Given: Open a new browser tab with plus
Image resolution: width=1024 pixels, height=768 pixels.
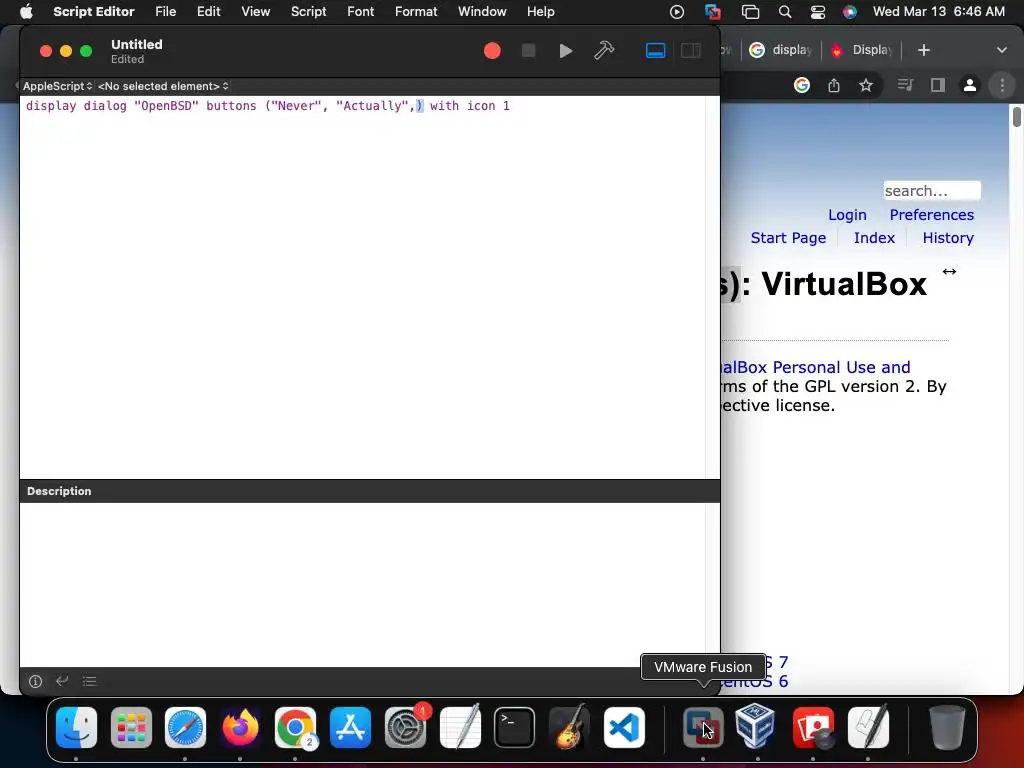Looking at the screenshot, I should (x=923, y=50).
